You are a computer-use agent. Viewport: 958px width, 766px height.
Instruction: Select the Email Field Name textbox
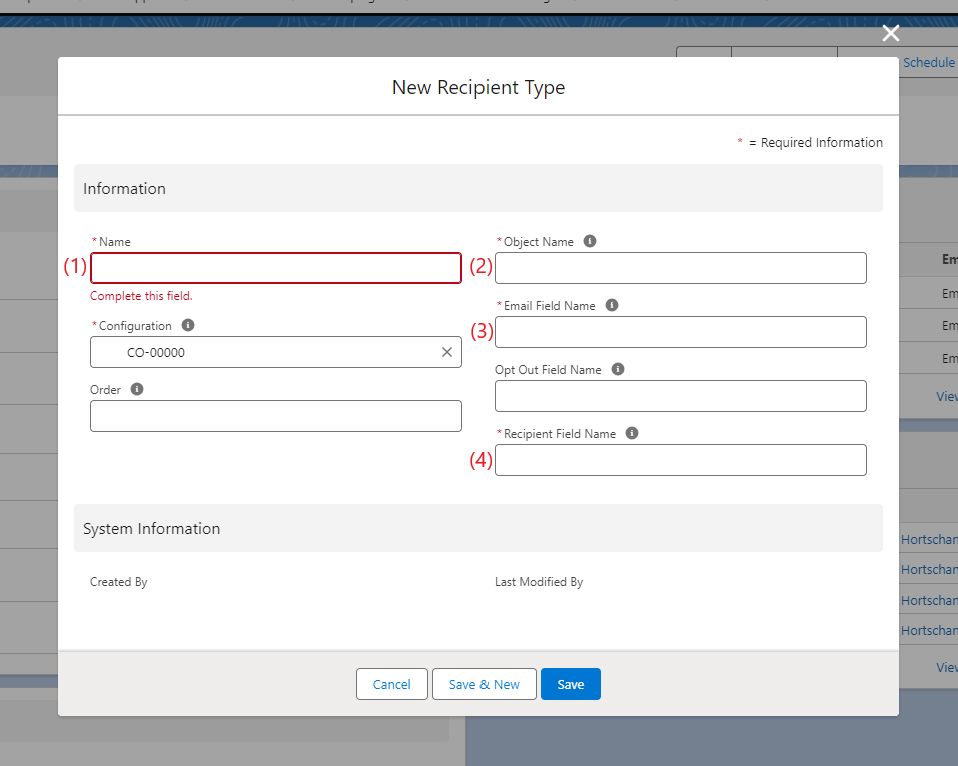[680, 332]
